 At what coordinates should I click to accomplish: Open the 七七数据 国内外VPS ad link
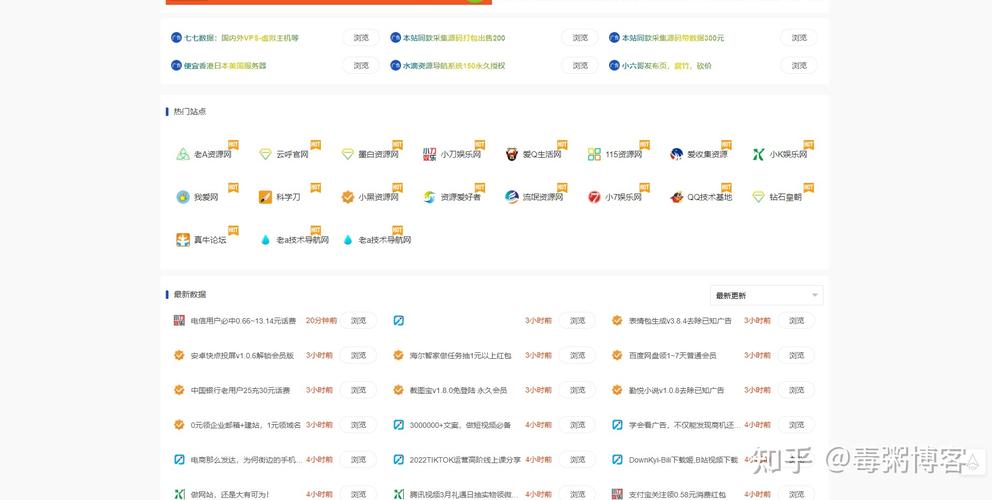tap(241, 38)
